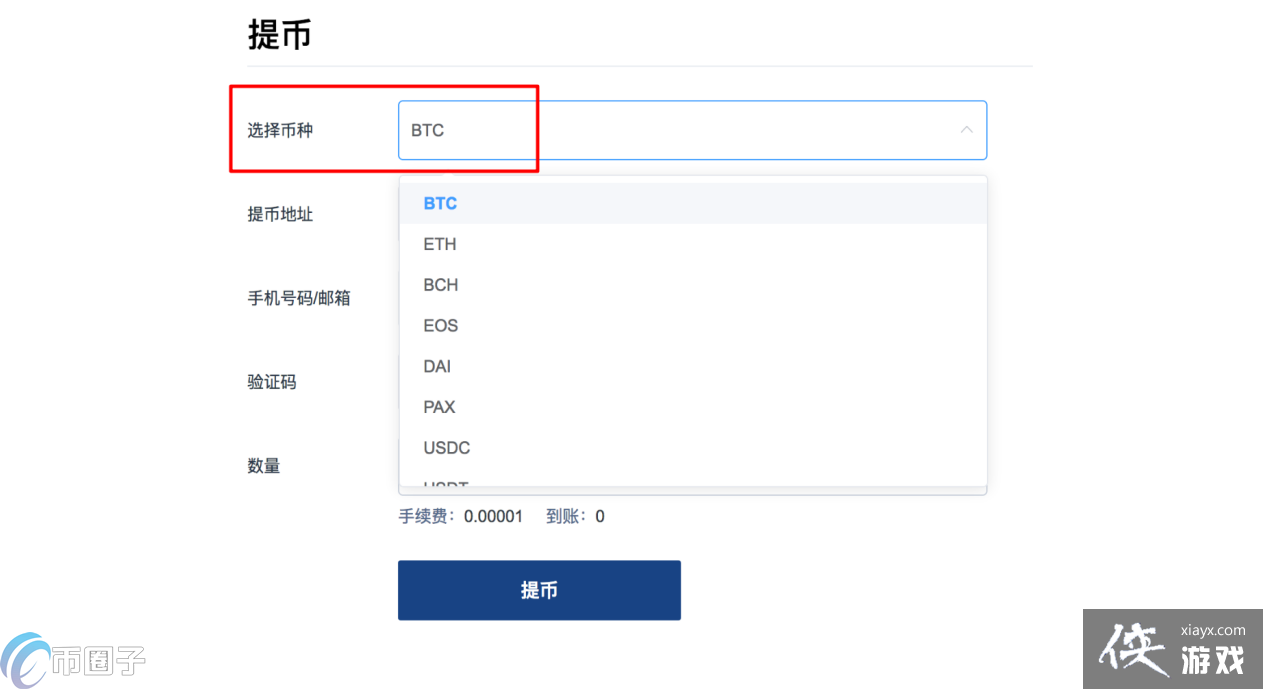Viewport: 1263px width, 689px height.
Task: Click the 侠游戏 xiayx.com logo
Action: pyautogui.click(x=1170, y=648)
